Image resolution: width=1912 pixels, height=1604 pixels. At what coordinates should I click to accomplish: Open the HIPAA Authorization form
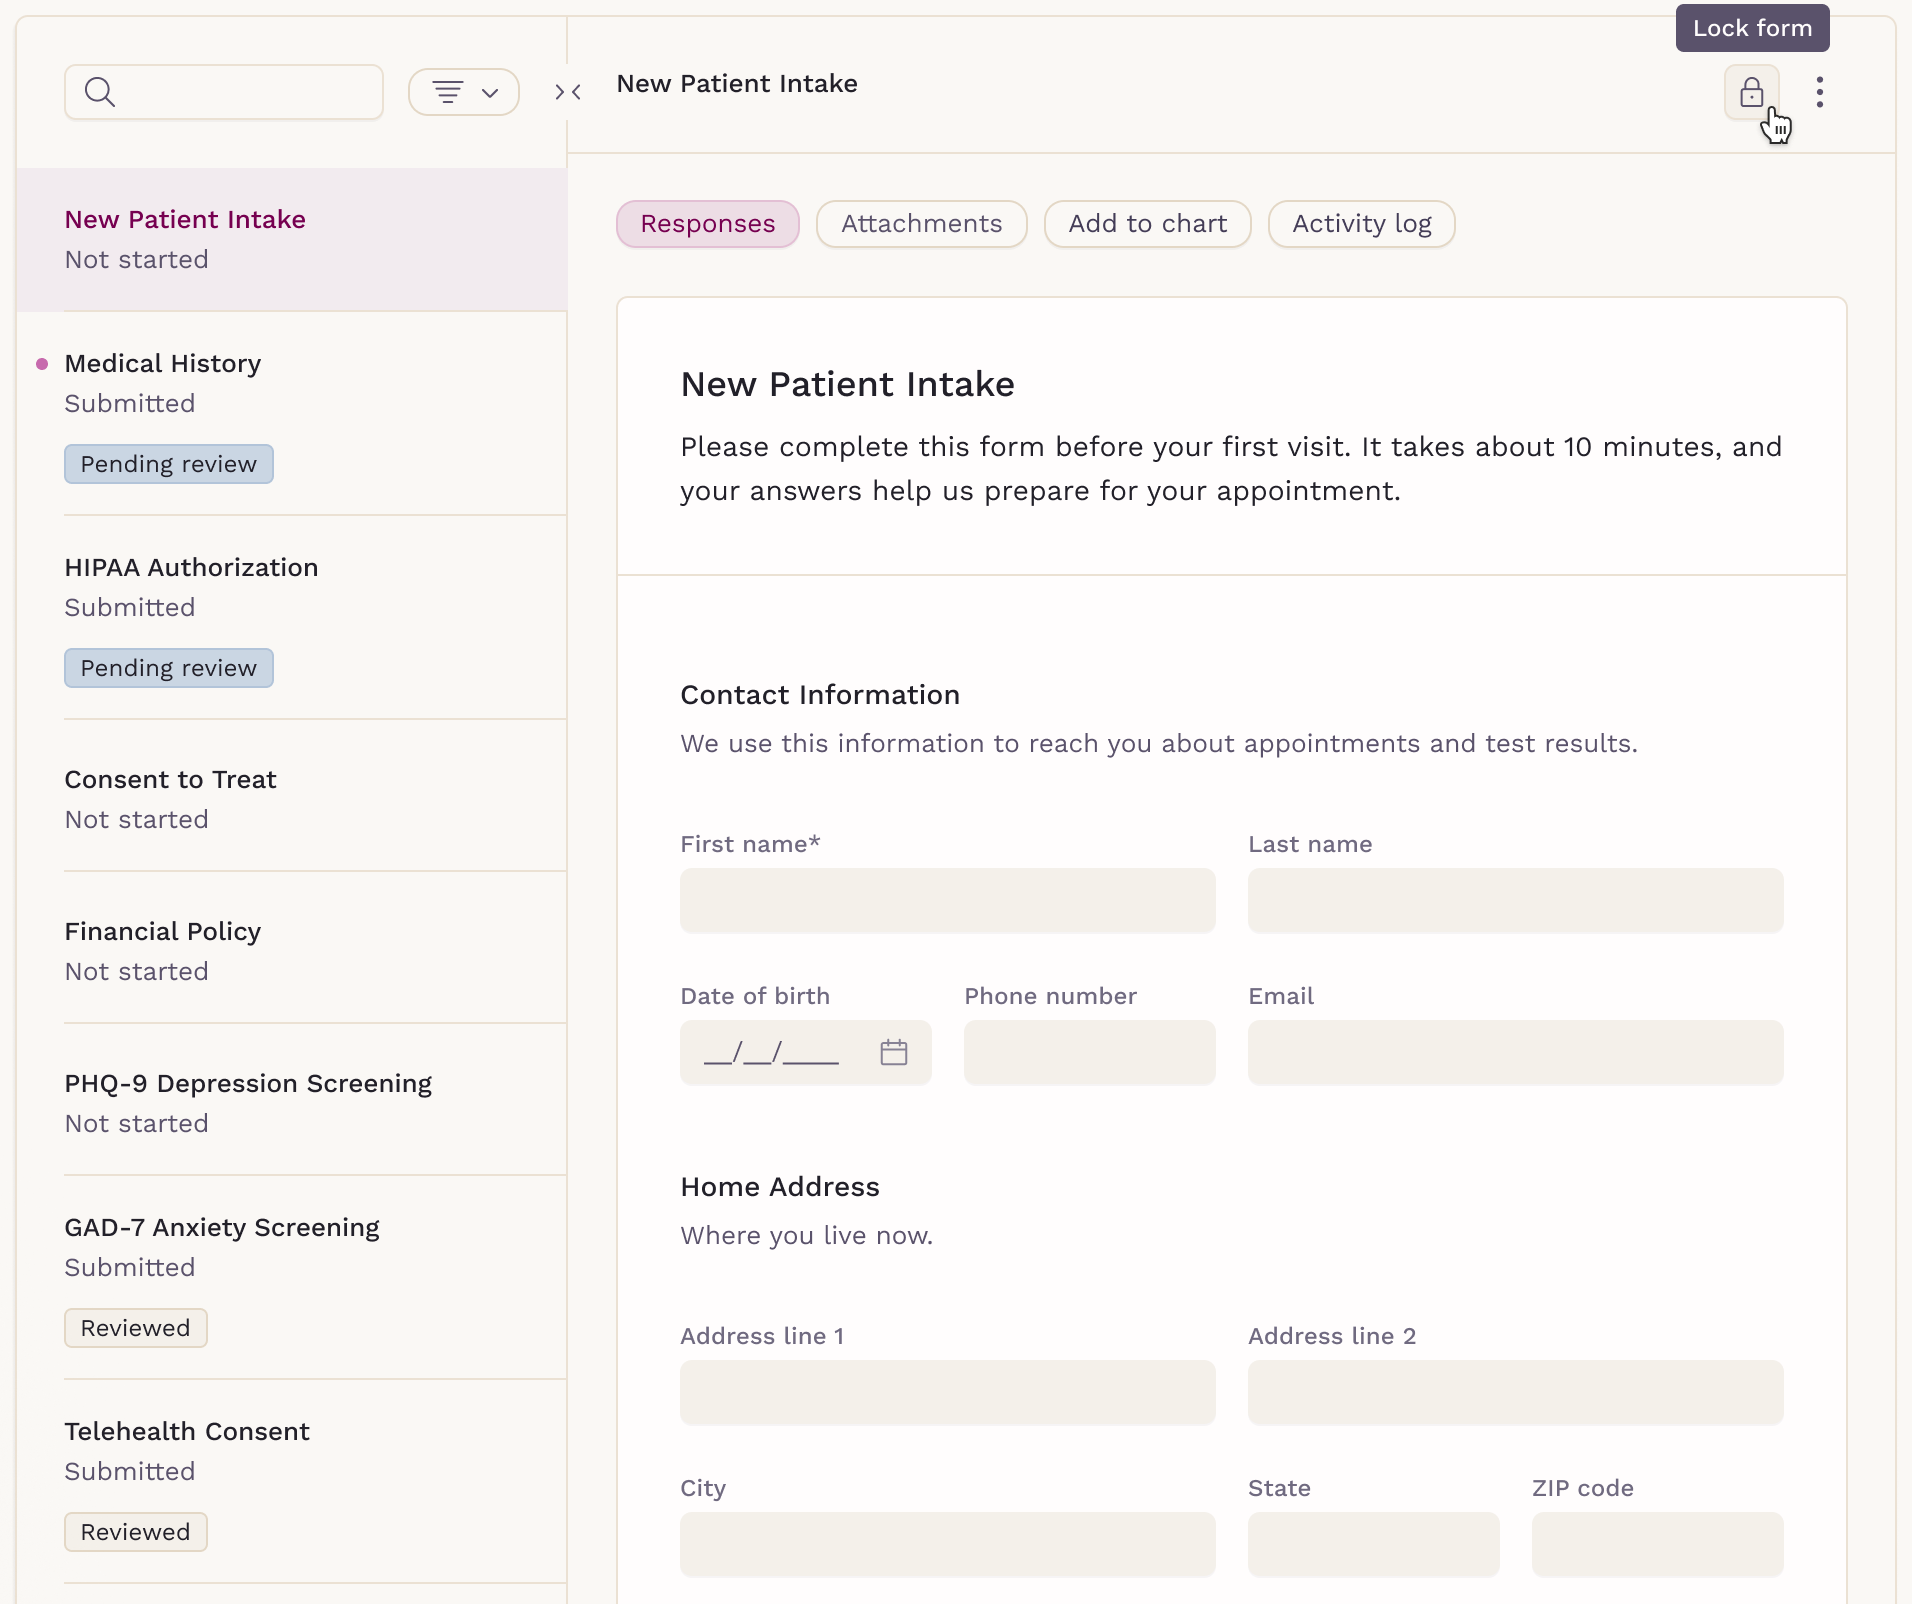tap(292, 618)
